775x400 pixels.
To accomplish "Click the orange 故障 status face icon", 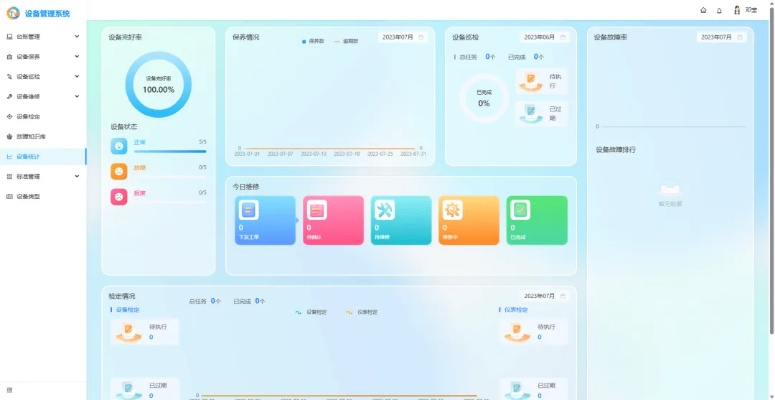I will pyautogui.click(x=119, y=171).
